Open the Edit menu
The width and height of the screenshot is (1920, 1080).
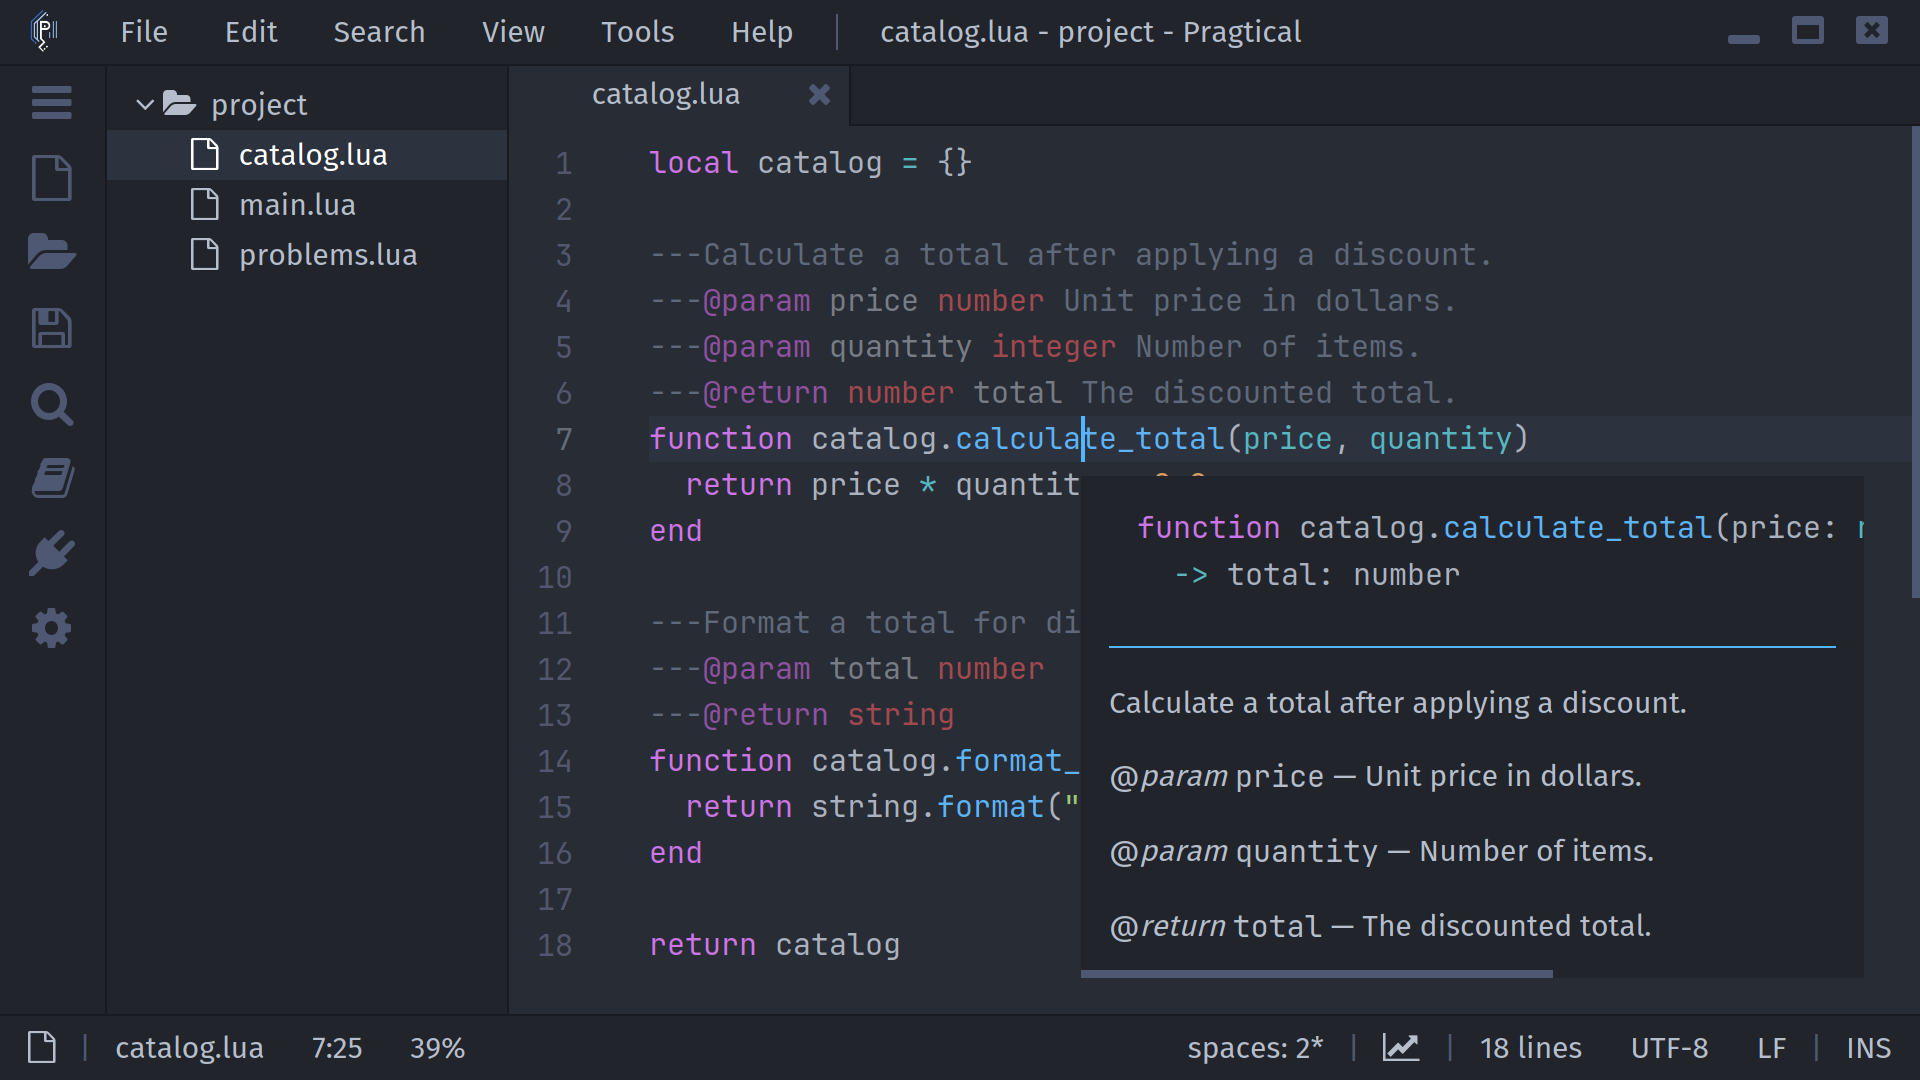[x=251, y=32]
